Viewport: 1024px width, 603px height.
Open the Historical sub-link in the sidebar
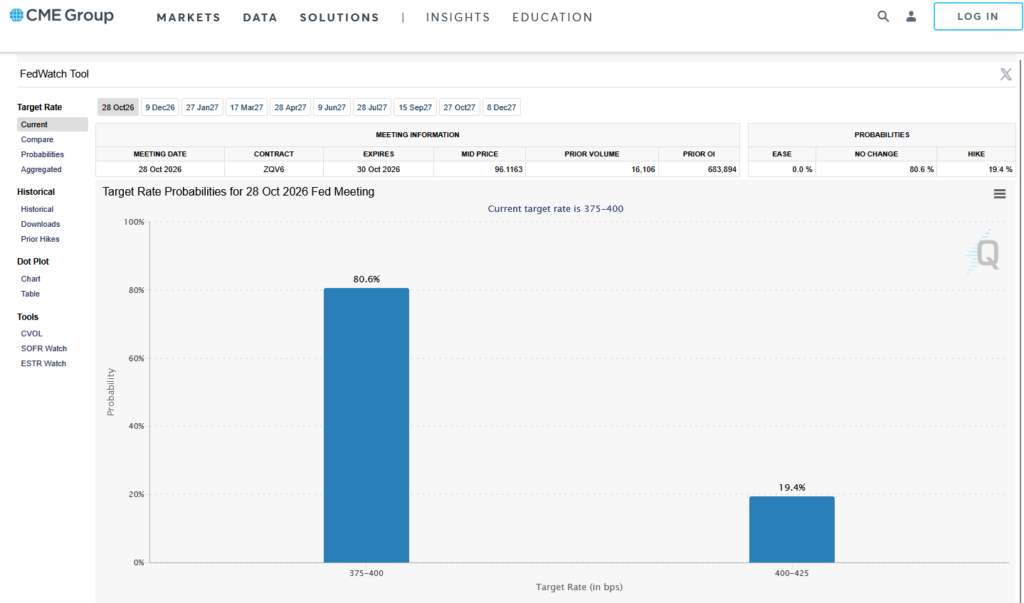[x=37, y=210]
